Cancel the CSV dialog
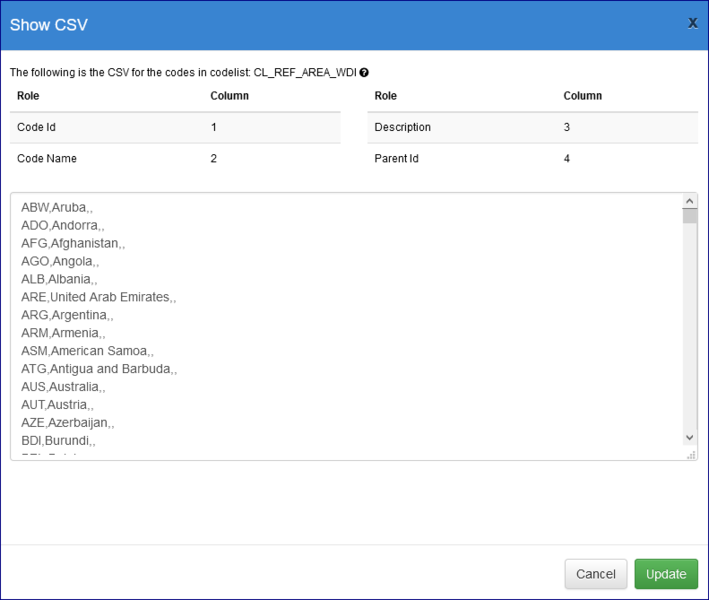The image size is (709, 600). coord(596,574)
